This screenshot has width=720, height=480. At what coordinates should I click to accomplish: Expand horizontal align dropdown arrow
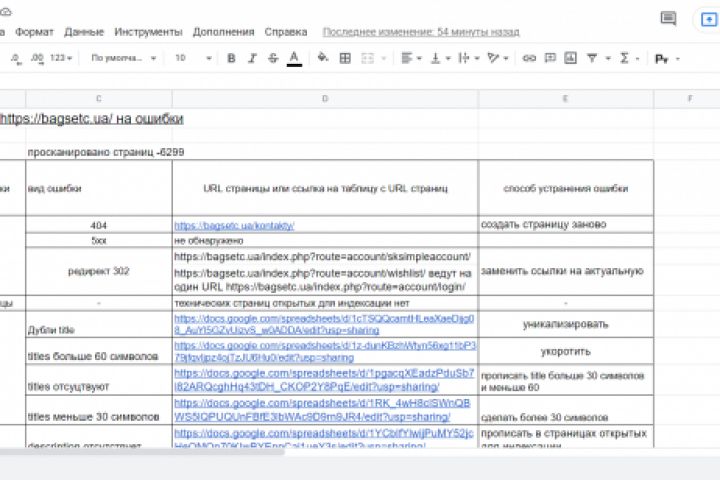tap(419, 58)
